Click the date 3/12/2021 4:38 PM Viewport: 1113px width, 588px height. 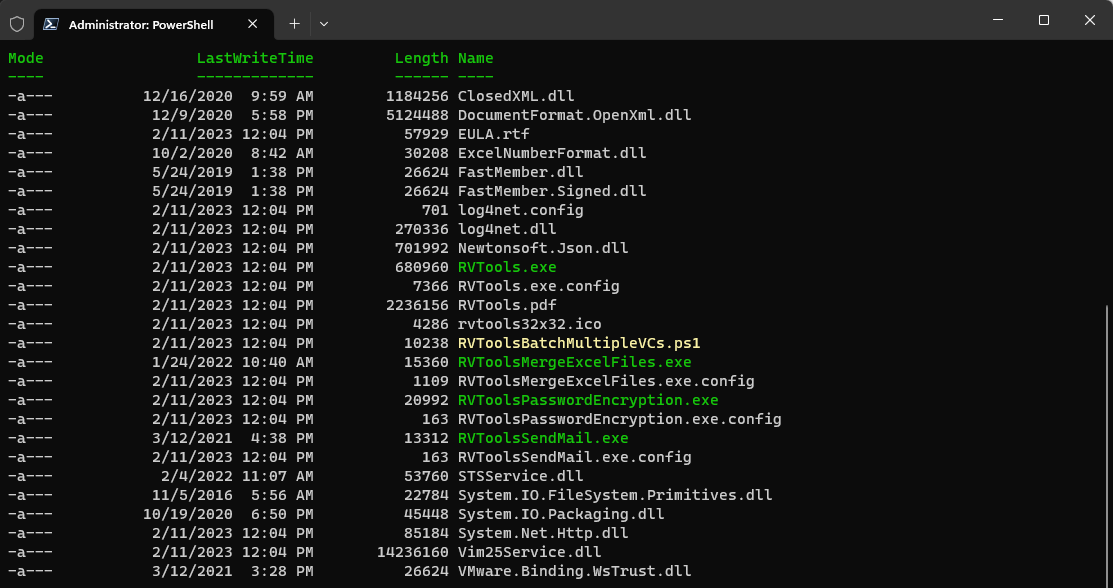pos(232,438)
